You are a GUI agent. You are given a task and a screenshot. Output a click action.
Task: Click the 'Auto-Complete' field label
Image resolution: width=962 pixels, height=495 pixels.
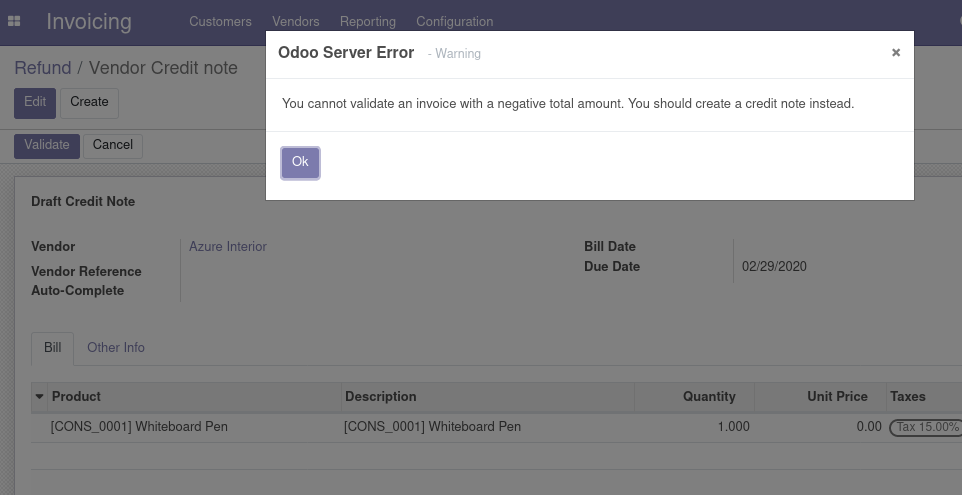77,291
